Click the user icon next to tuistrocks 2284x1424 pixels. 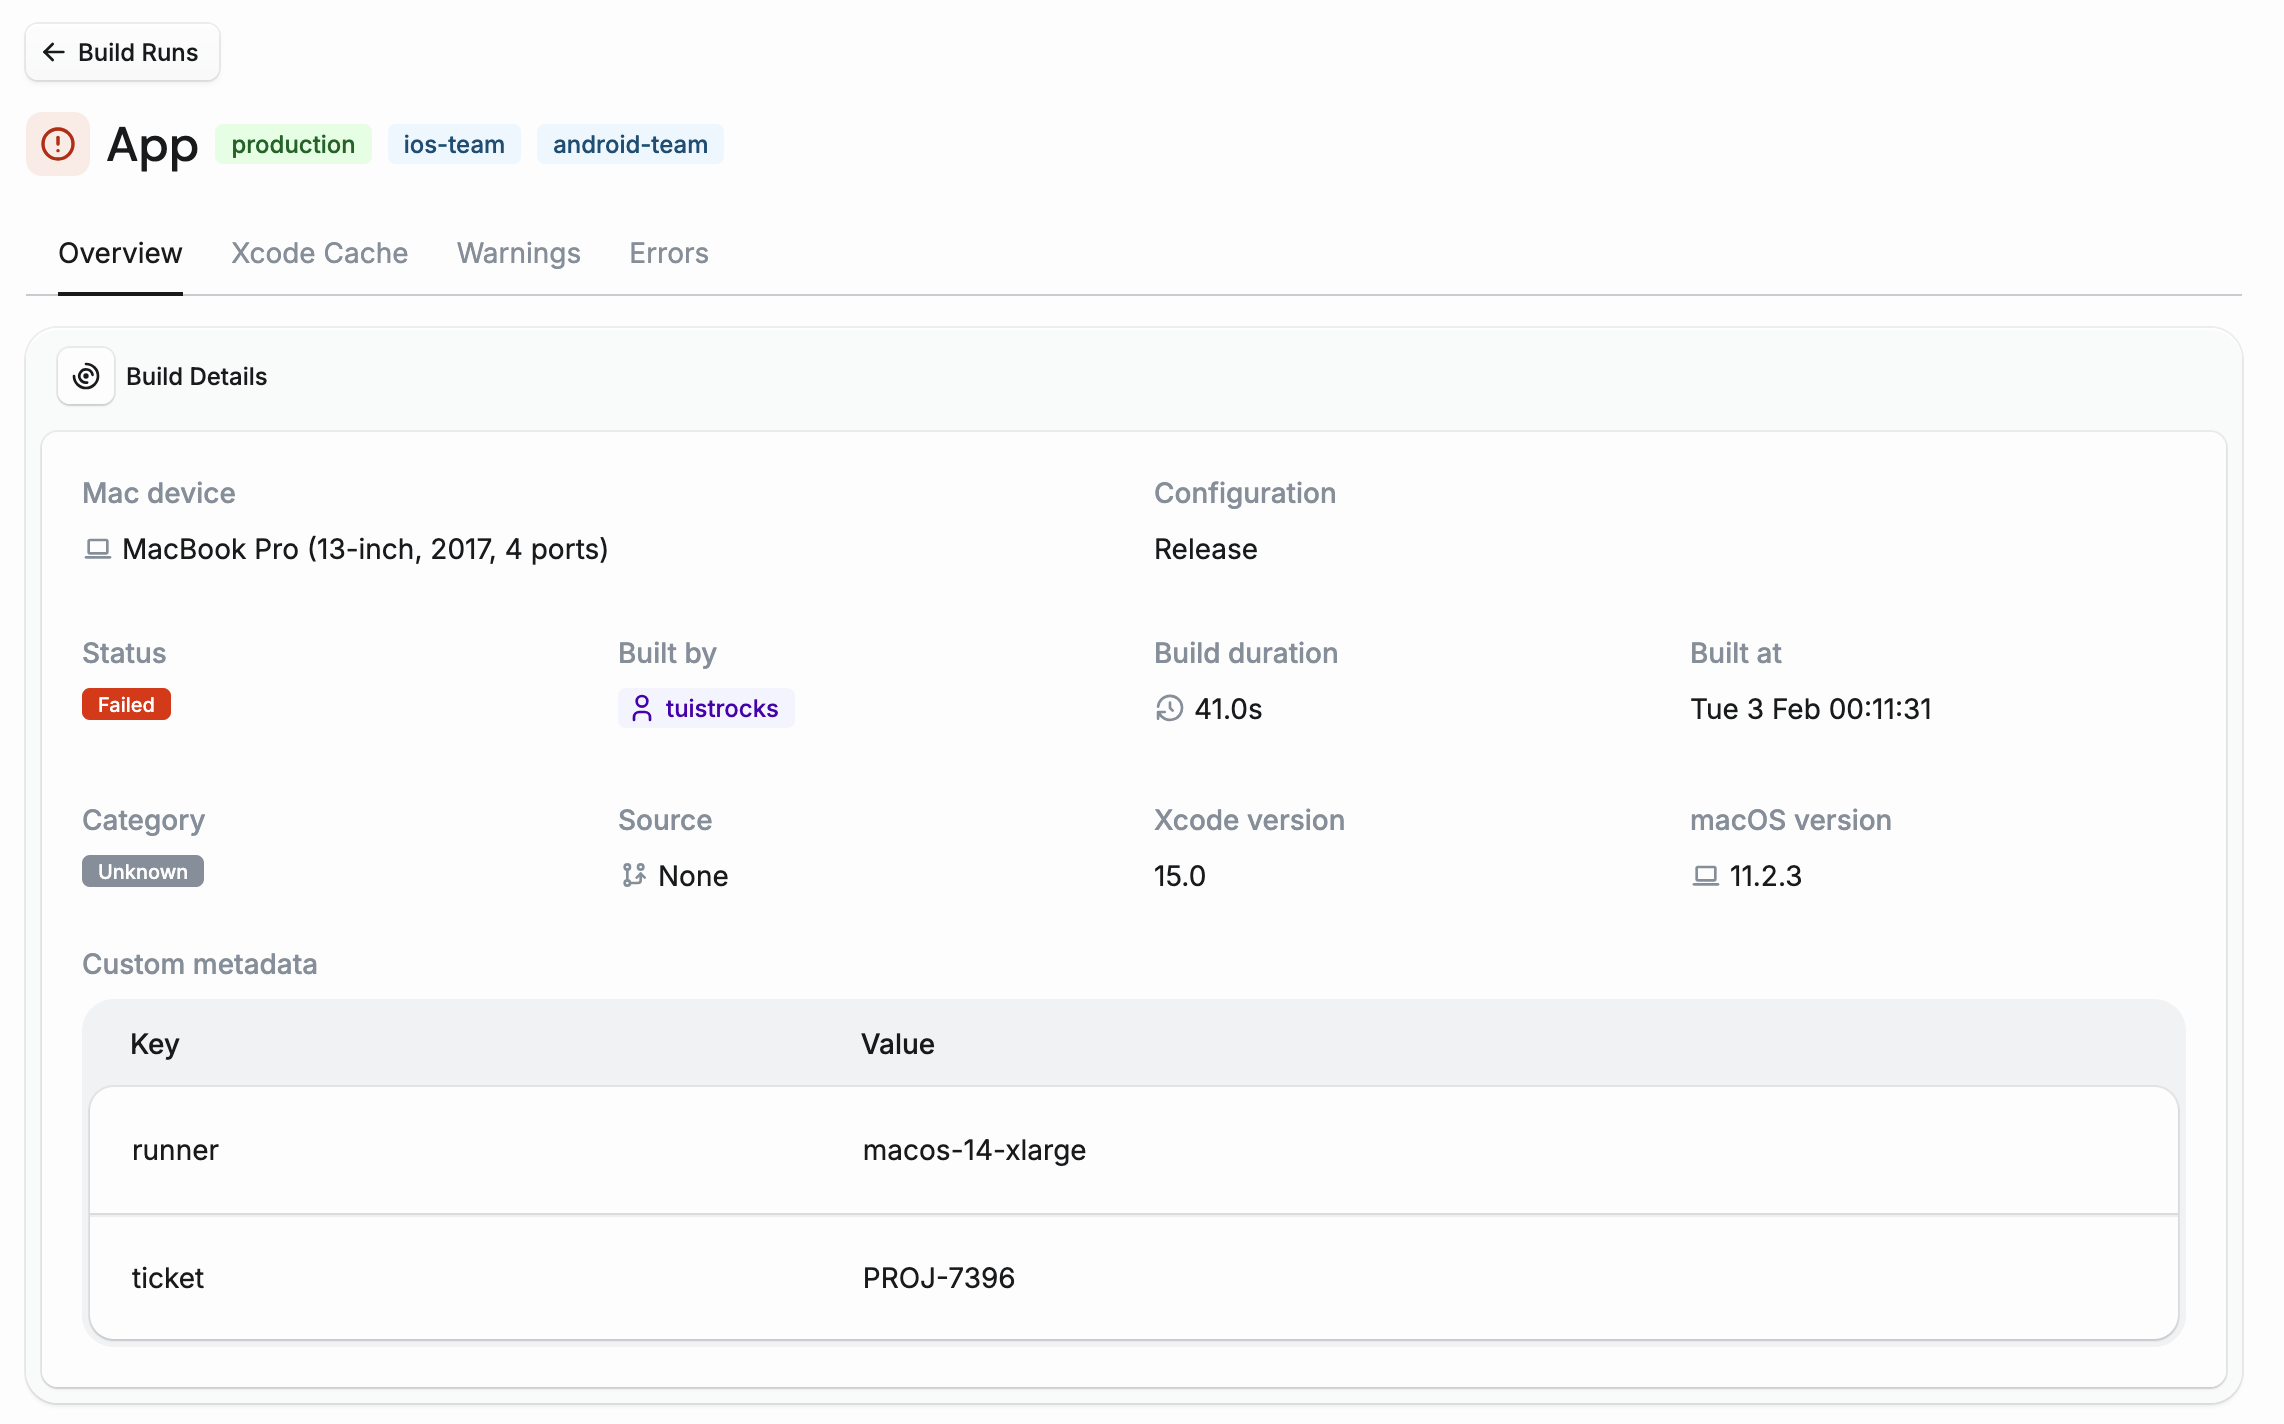pyautogui.click(x=641, y=708)
